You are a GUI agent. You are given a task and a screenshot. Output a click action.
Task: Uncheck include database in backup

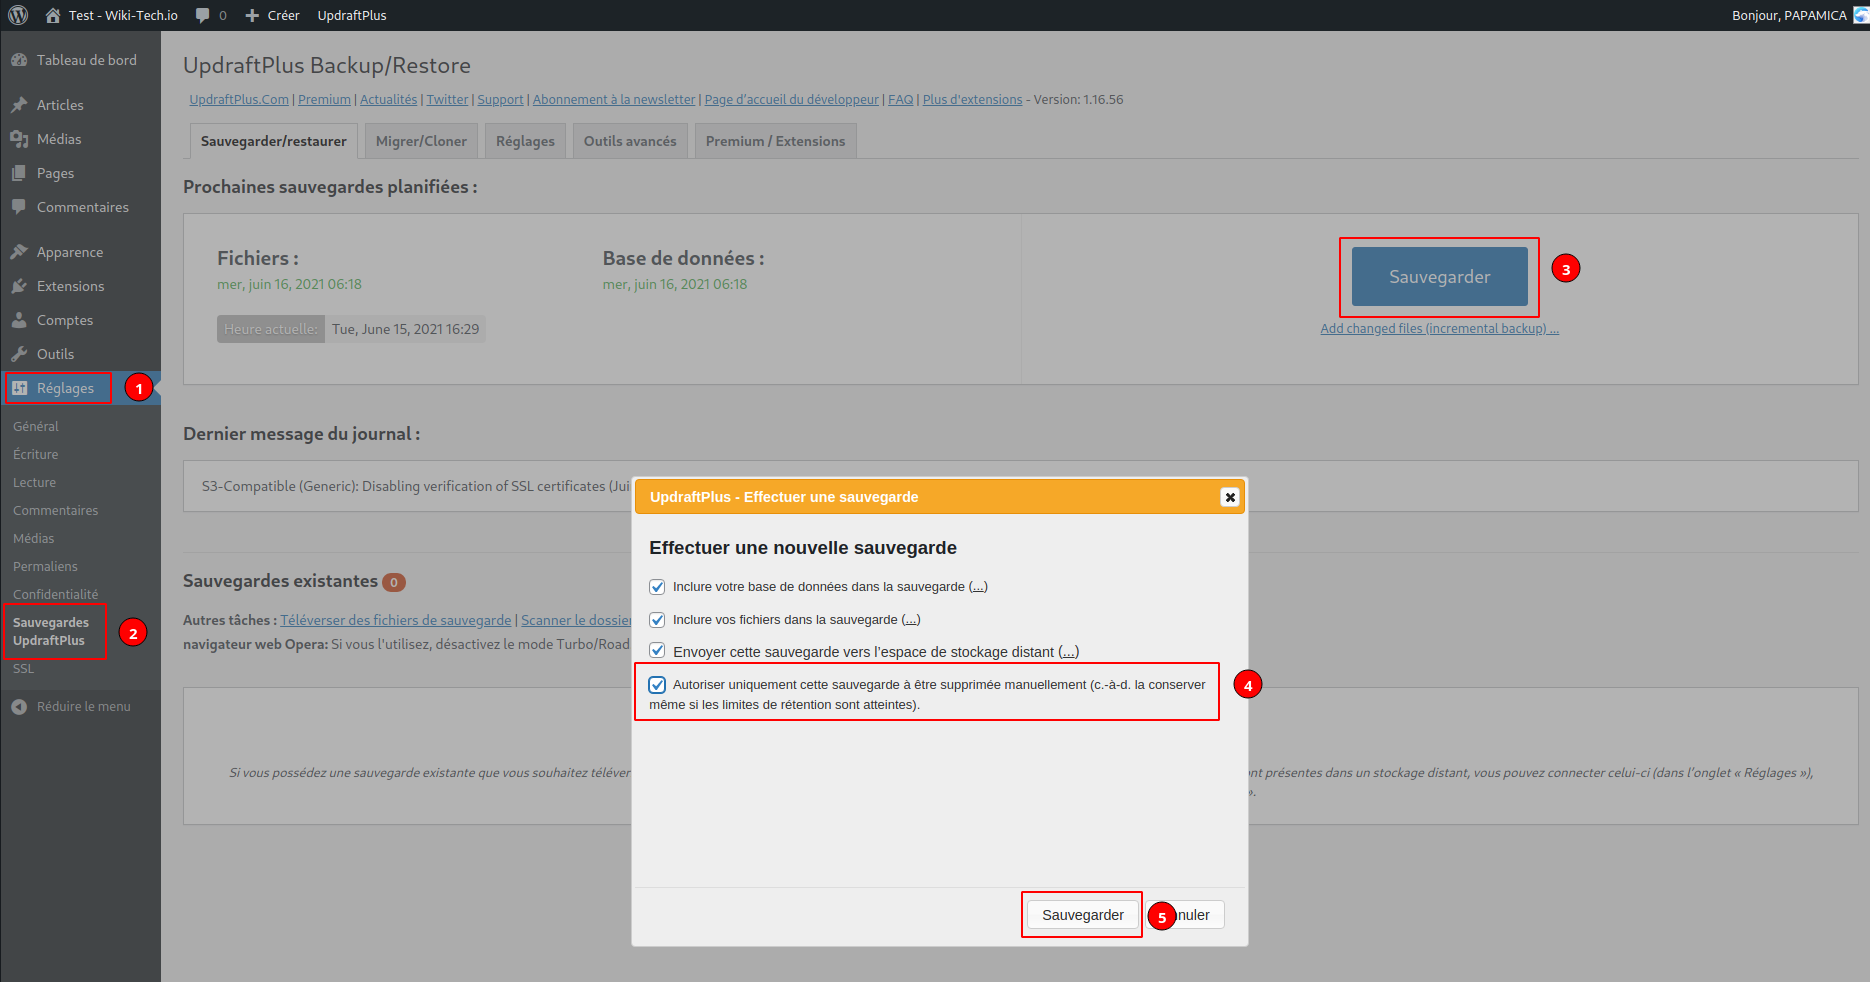pyautogui.click(x=657, y=587)
